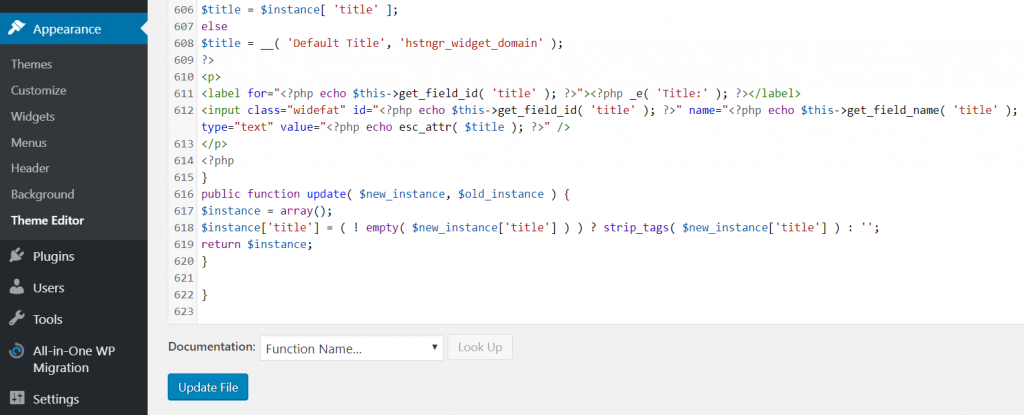This screenshot has height=415, width=1024.
Task: Click the Update File button
Action: 208,387
